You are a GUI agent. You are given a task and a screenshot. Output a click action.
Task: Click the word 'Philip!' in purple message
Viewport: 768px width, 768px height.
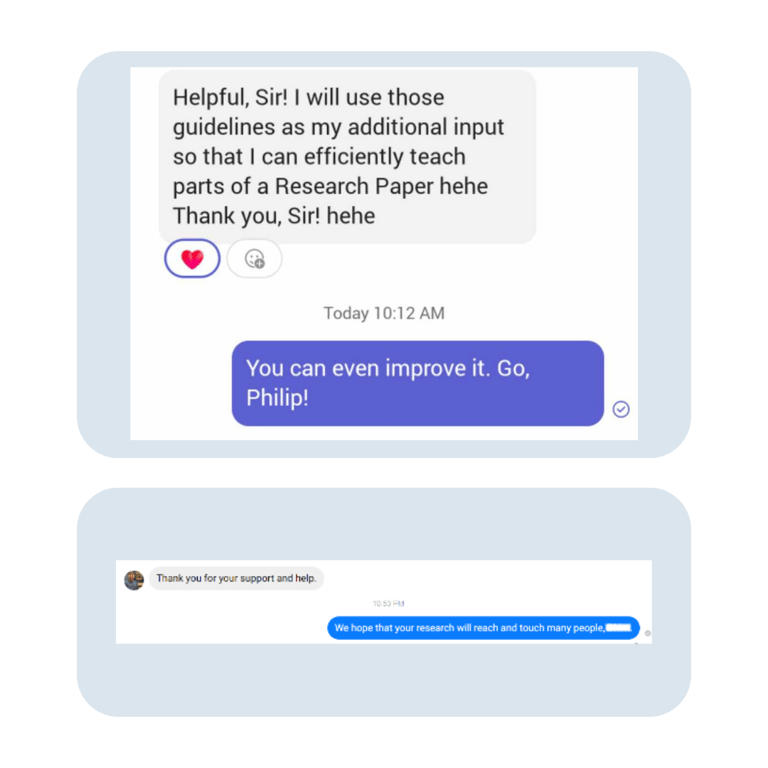(x=277, y=398)
